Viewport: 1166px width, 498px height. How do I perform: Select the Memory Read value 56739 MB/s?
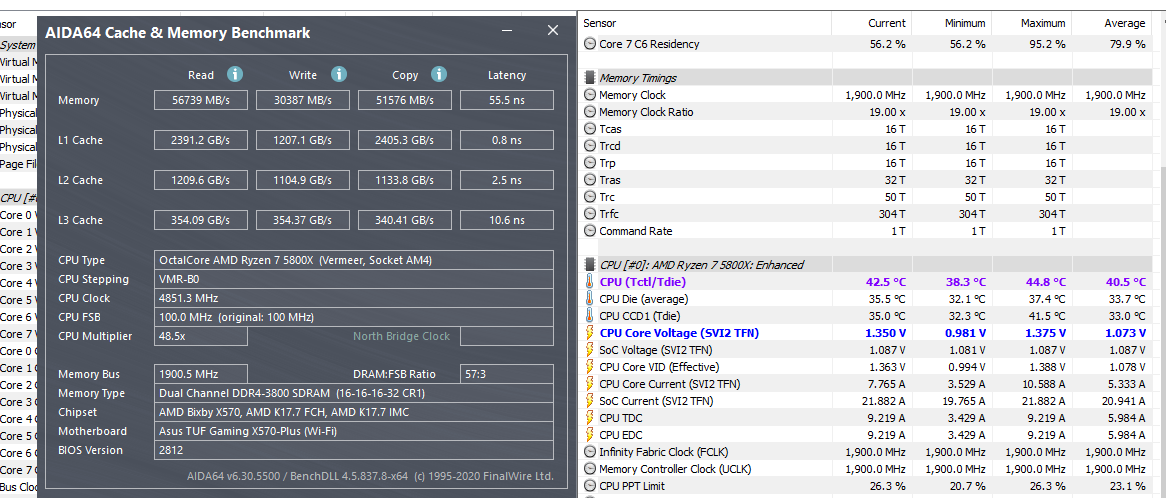[x=201, y=100]
